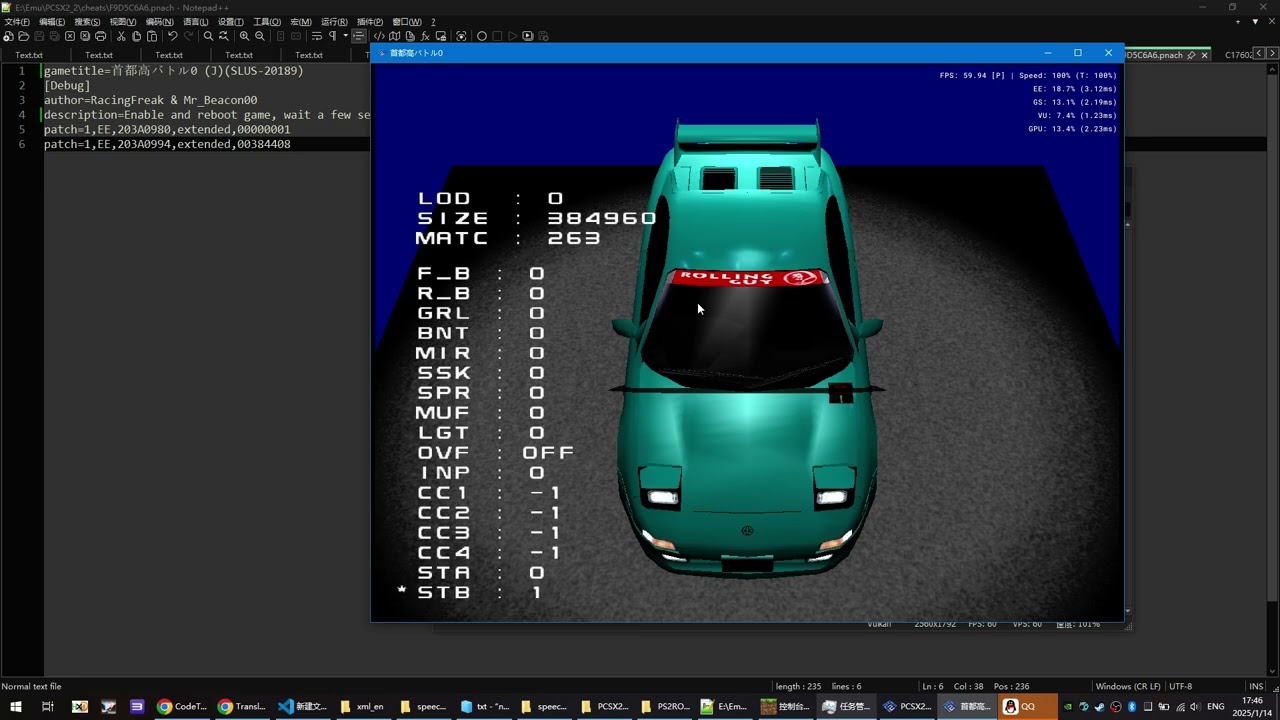1280x720 pixels.
Task: Click the Bluetooth tray icon
Action: [x=1132, y=707]
